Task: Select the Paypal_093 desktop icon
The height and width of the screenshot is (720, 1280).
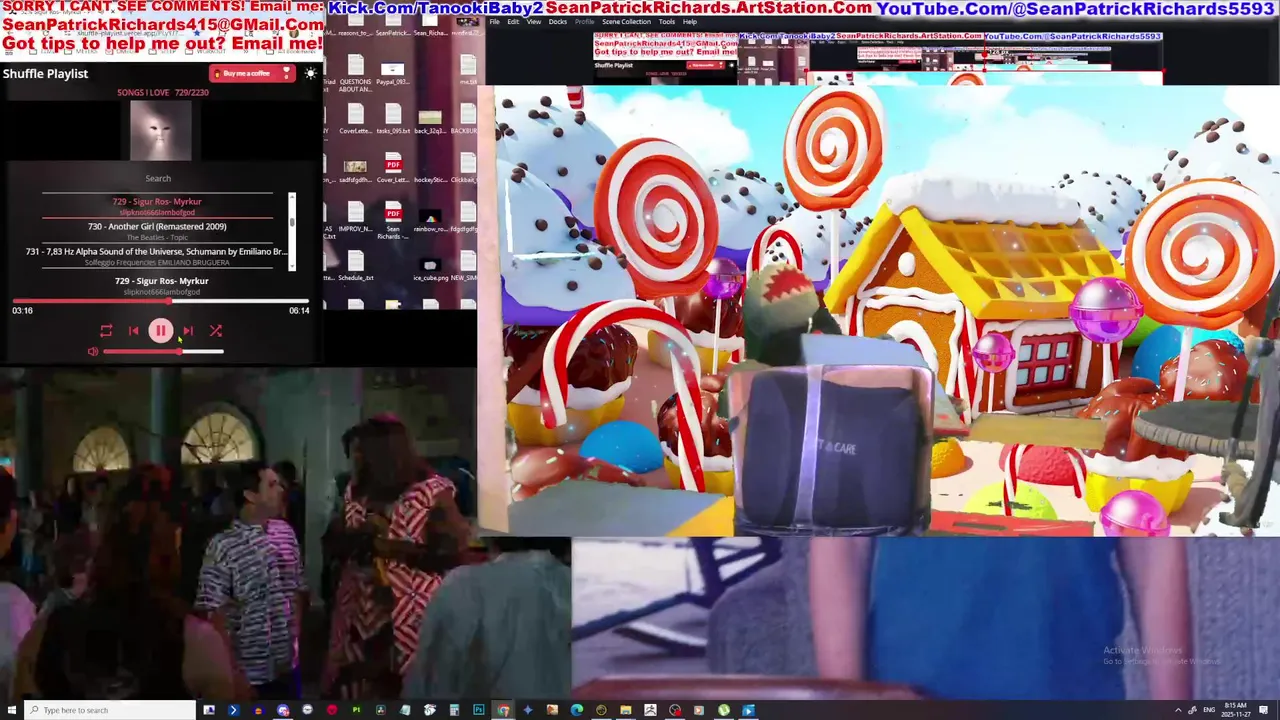Action: pyautogui.click(x=393, y=72)
